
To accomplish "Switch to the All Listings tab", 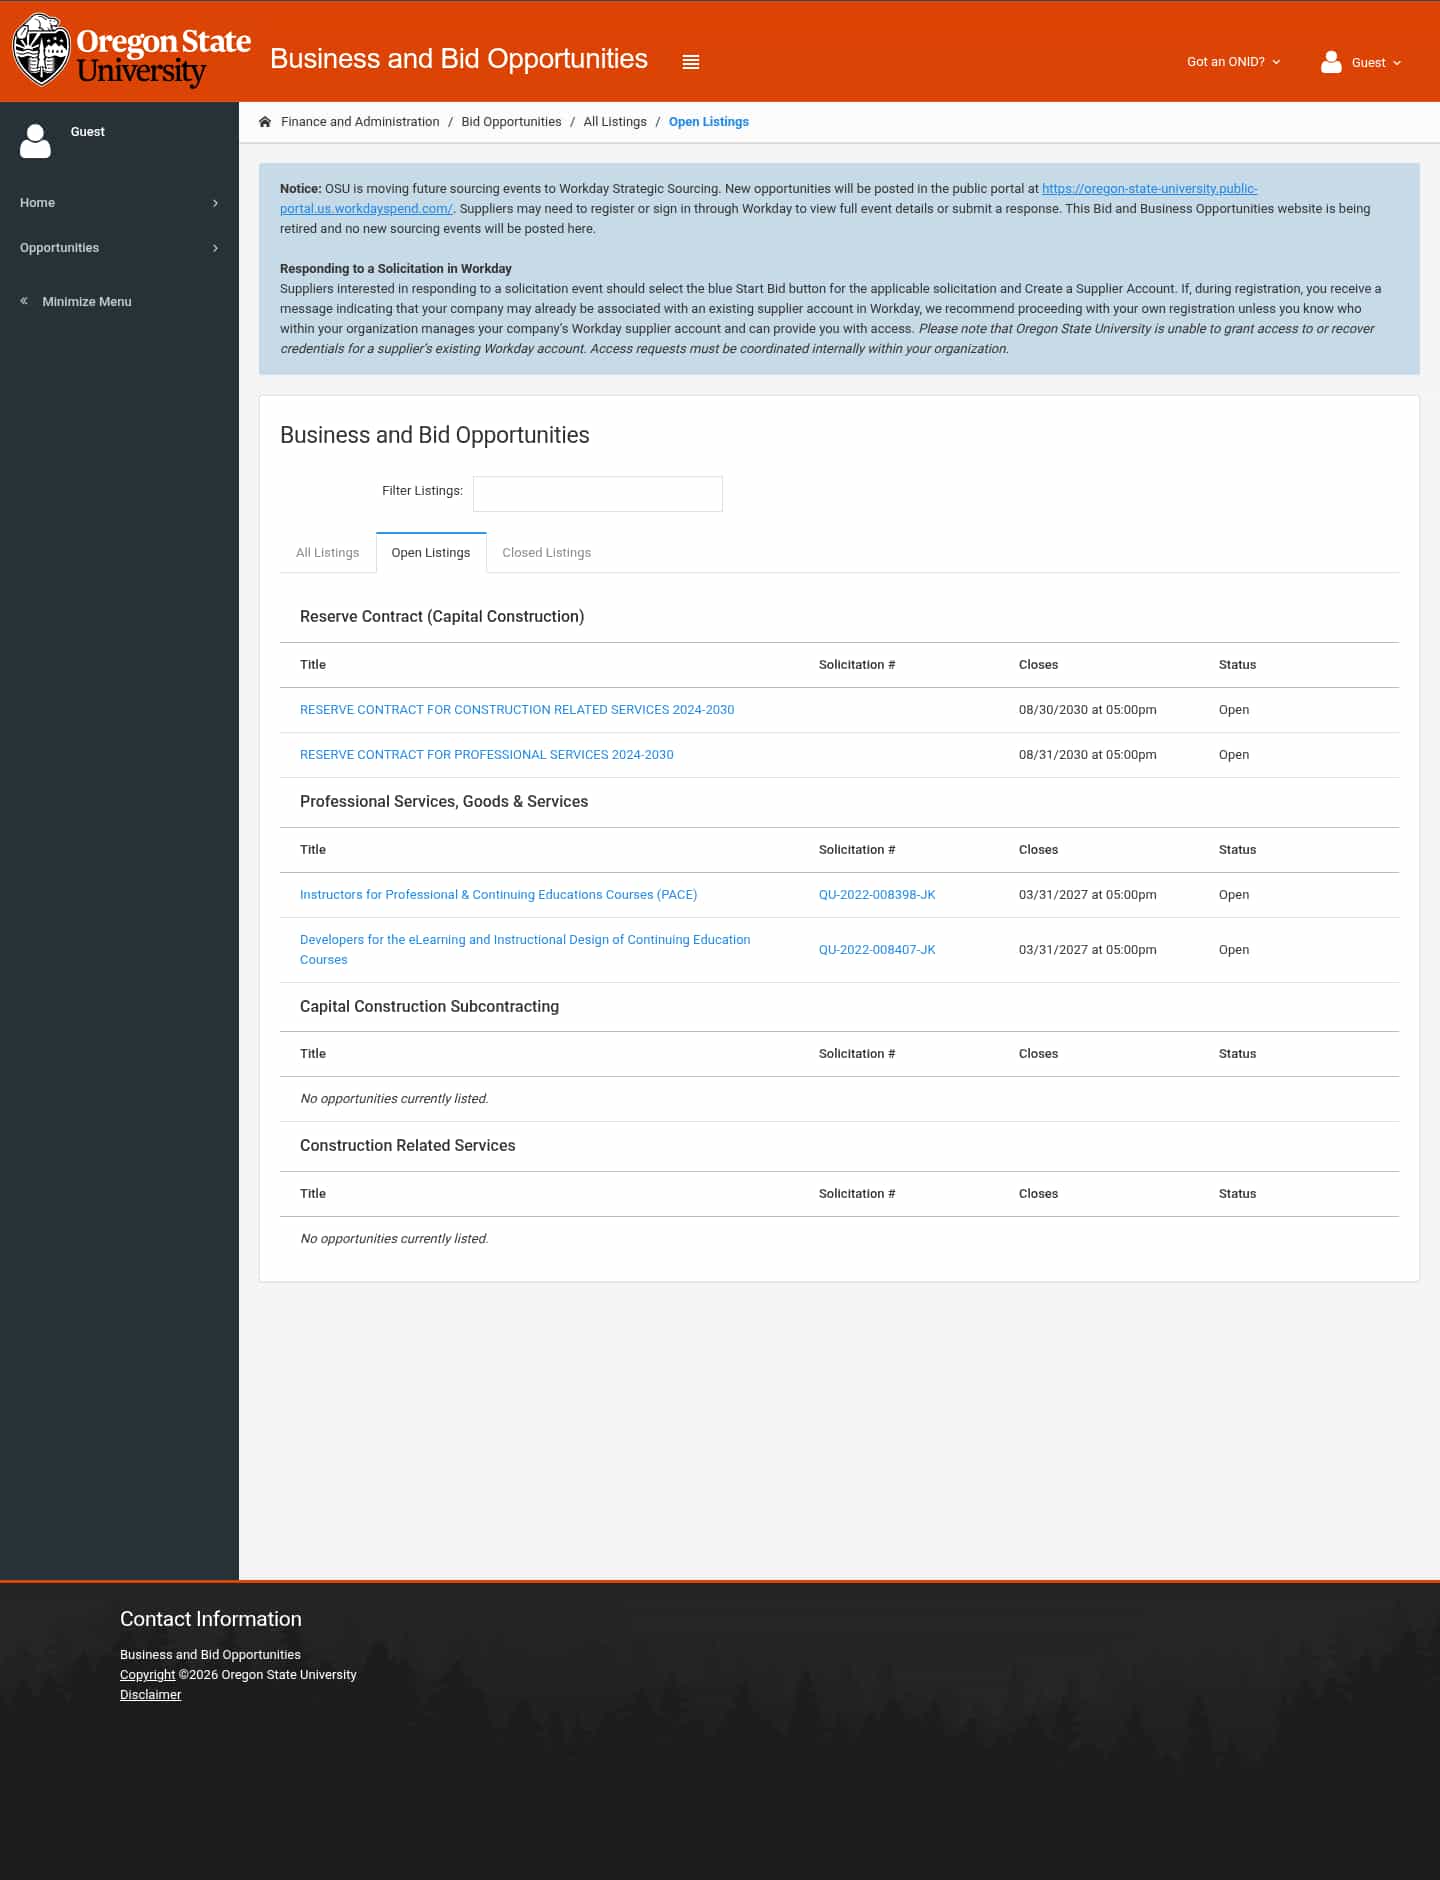I will [327, 553].
